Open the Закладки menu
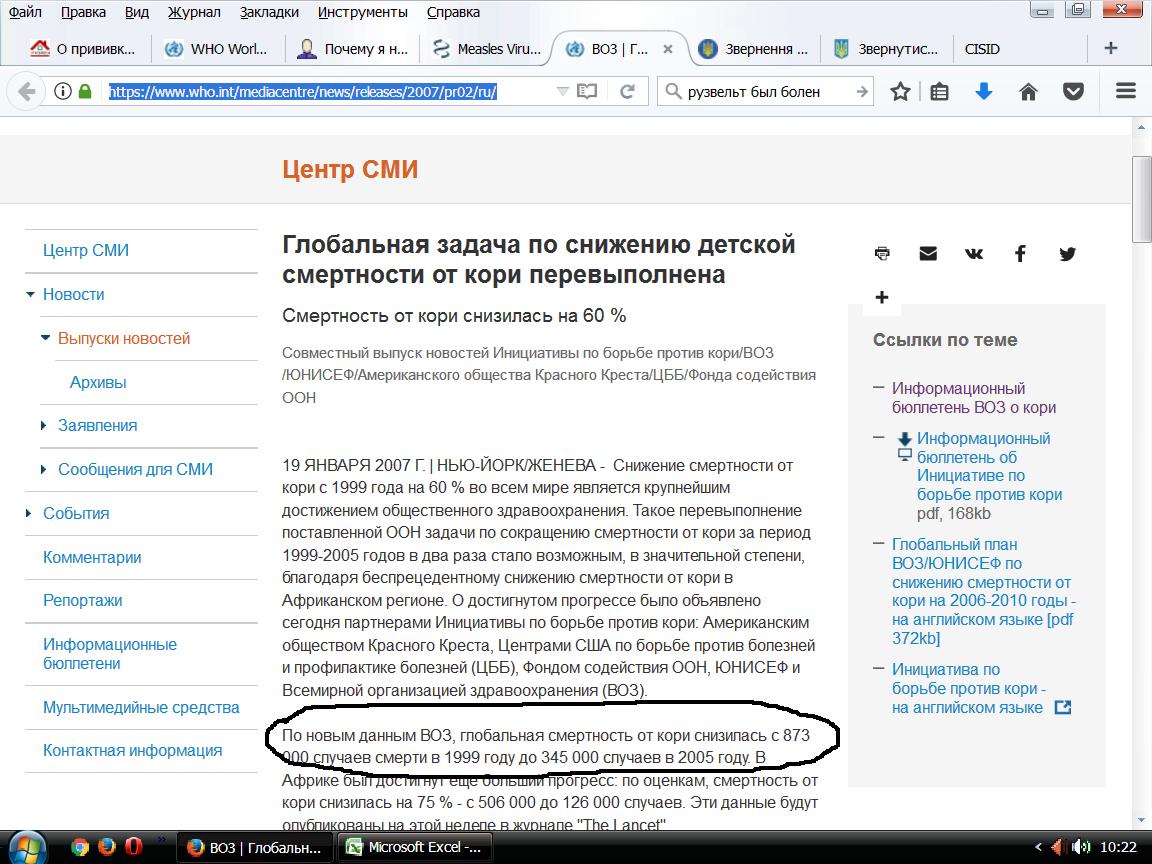Screen dimensions: 1152x864 coord(269,12)
